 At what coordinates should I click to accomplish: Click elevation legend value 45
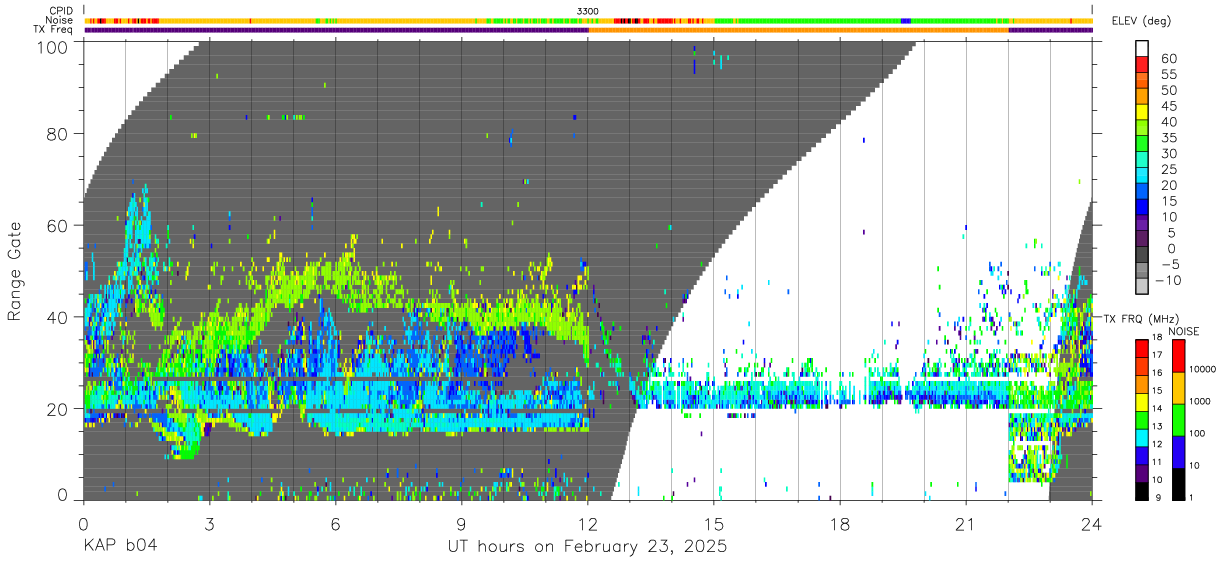pos(1169,106)
